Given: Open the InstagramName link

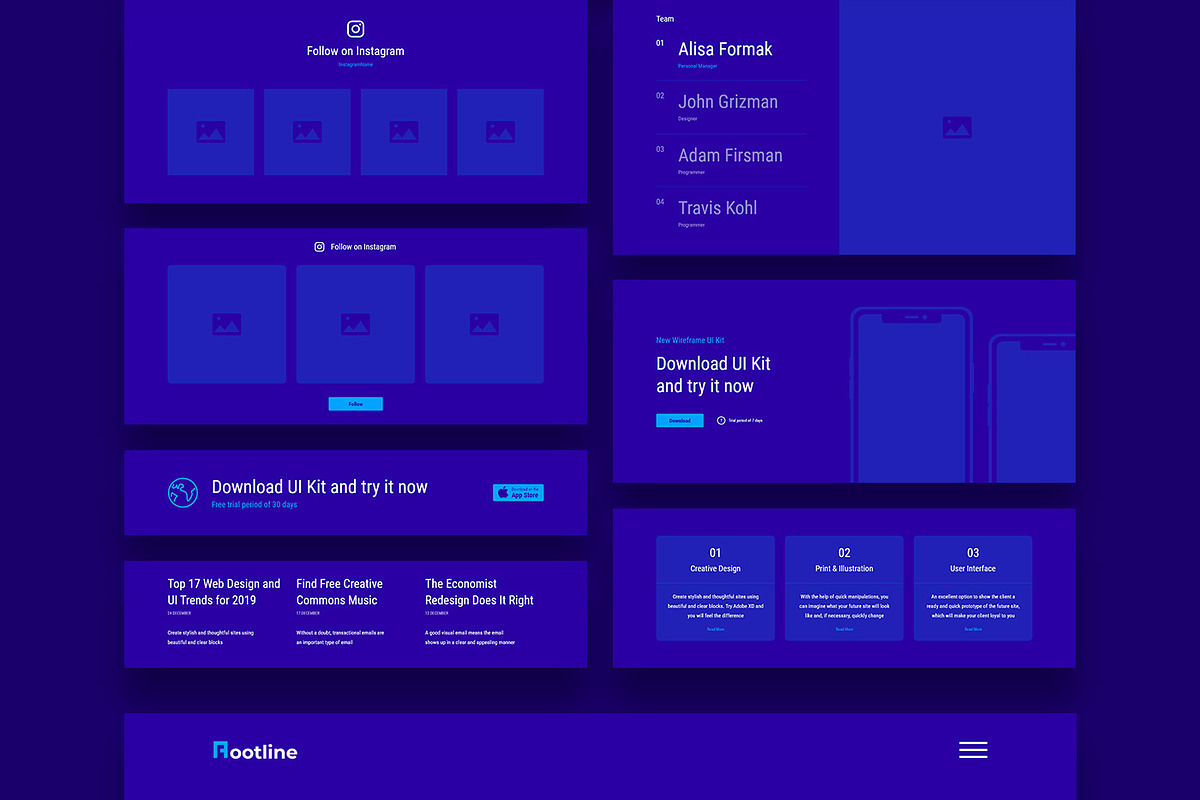Looking at the screenshot, I should (355, 65).
